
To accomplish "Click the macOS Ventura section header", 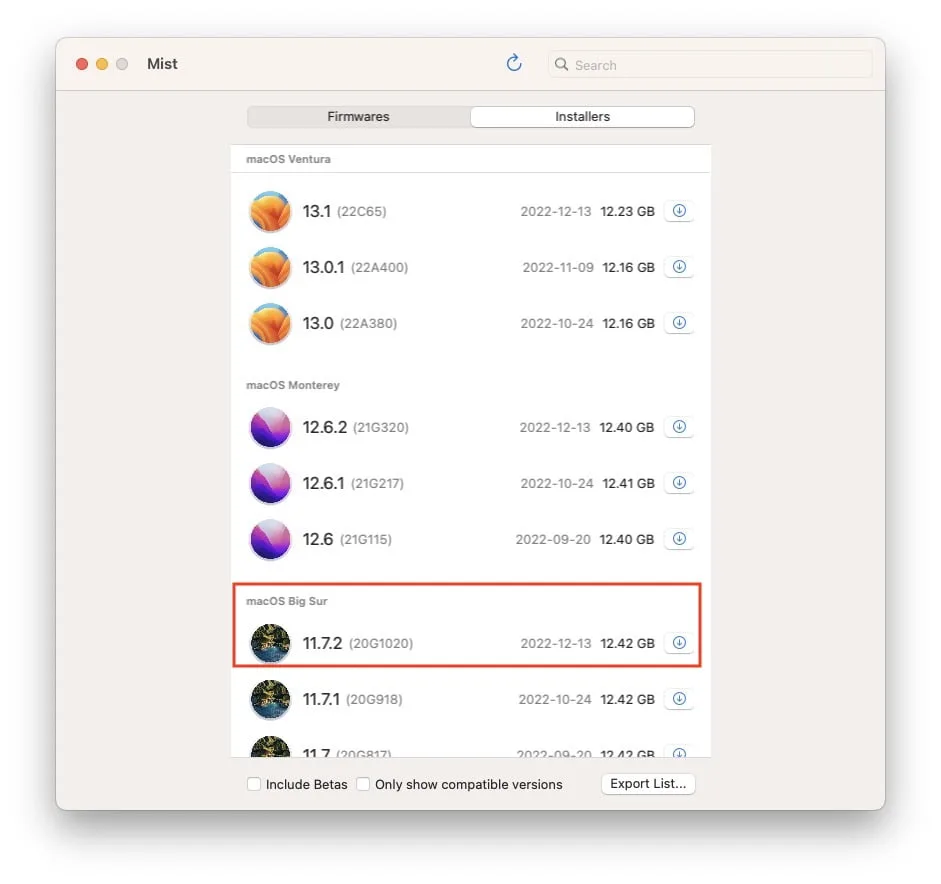I will tap(289, 159).
